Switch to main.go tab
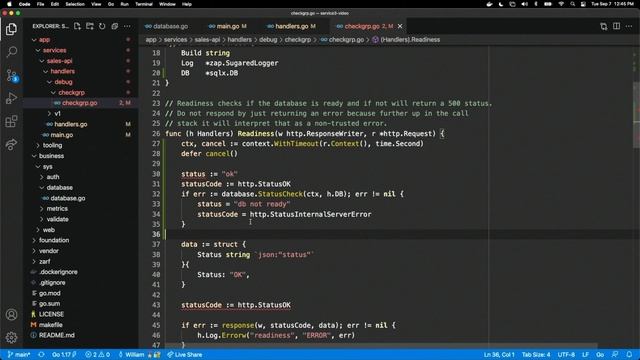 point(227,26)
